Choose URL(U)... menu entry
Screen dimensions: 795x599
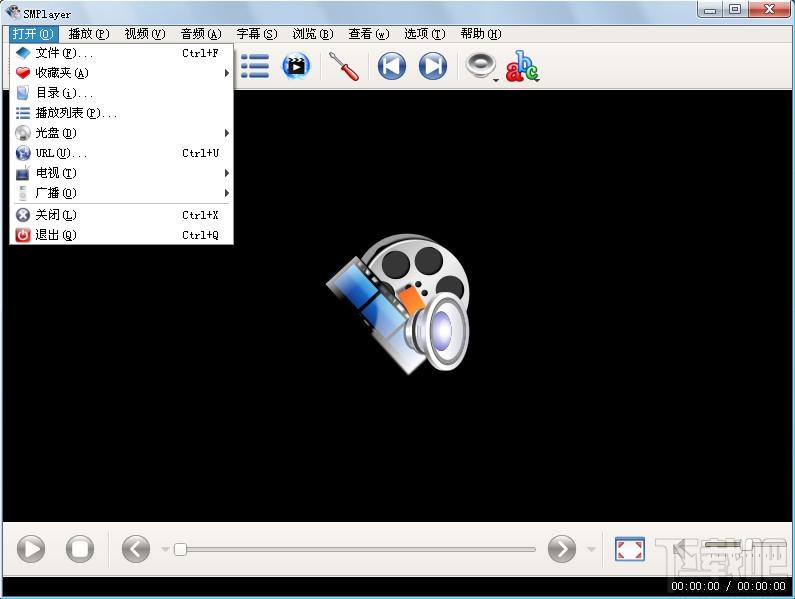[x=122, y=153]
